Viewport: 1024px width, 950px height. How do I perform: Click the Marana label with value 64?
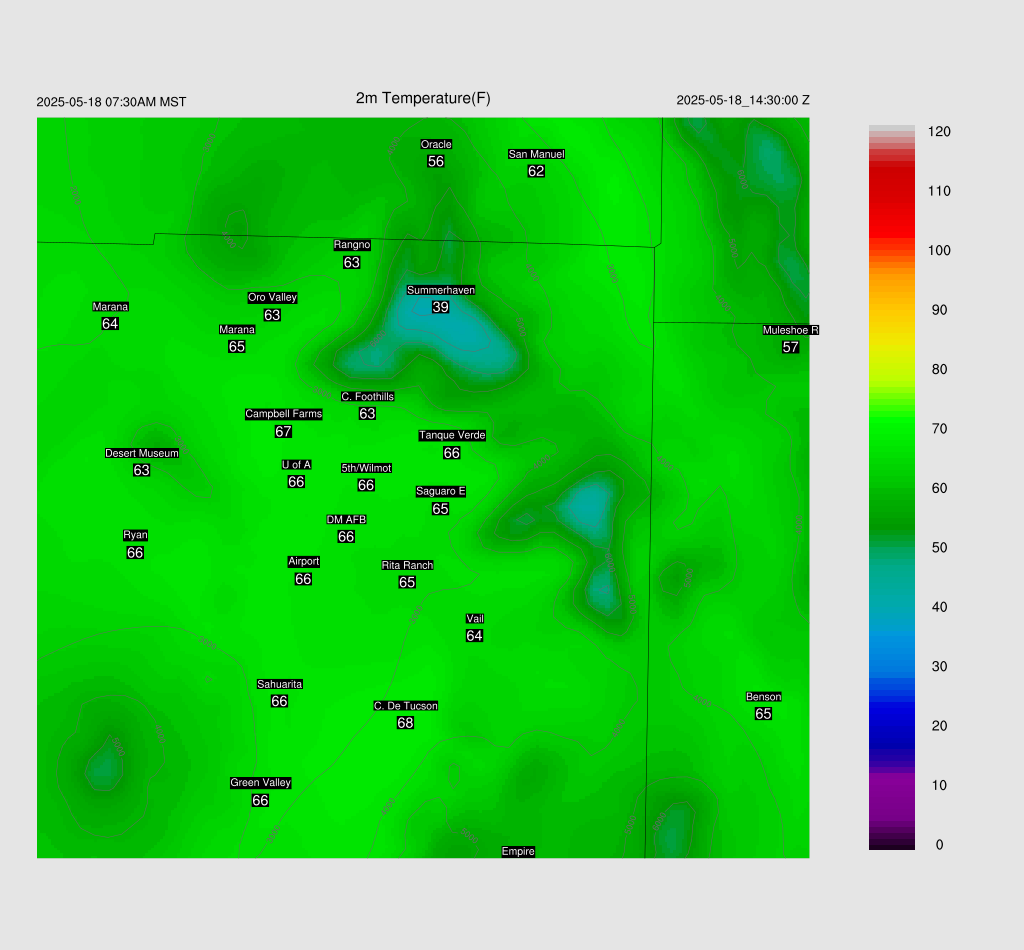[110, 307]
